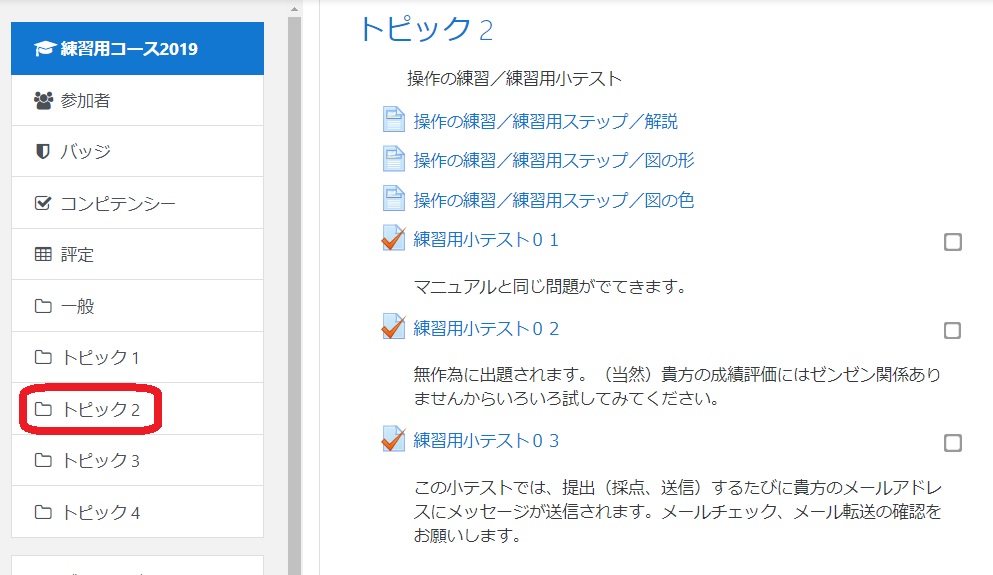Click the text 操作の練習／練習用小テスト
The width and height of the screenshot is (993, 575).
(514, 79)
